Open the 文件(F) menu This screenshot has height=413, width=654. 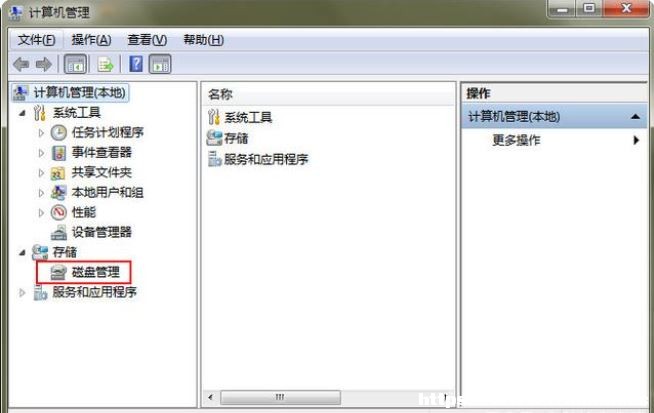pos(36,40)
